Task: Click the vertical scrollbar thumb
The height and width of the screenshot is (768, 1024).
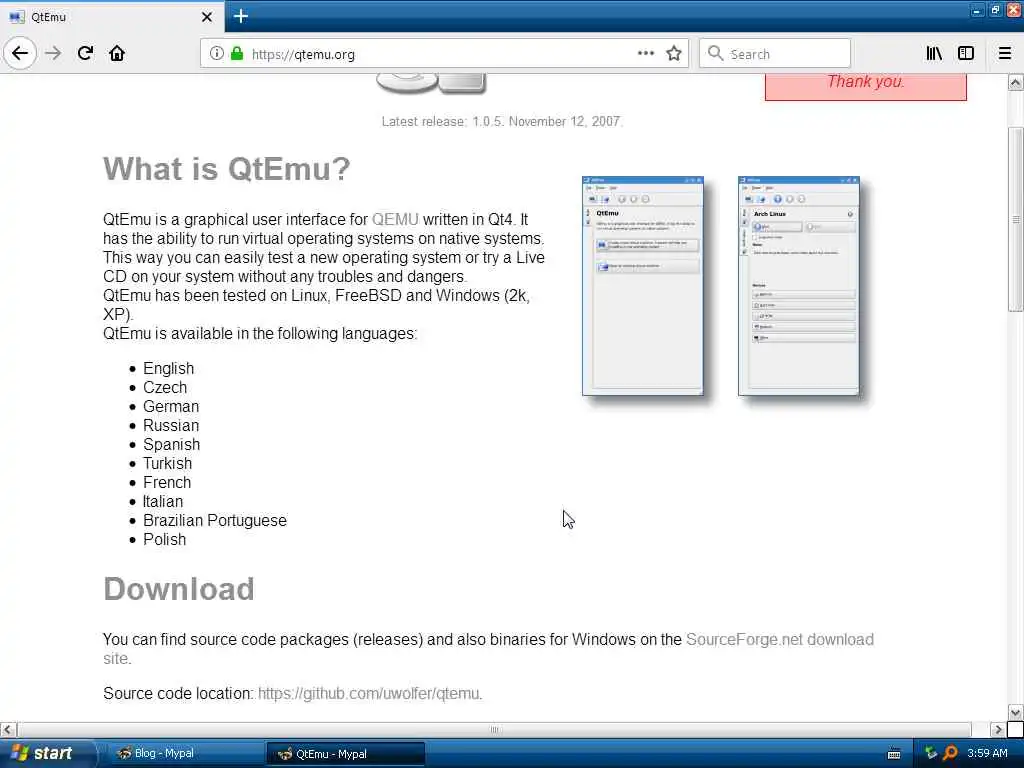Action: pyautogui.click(x=1015, y=219)
